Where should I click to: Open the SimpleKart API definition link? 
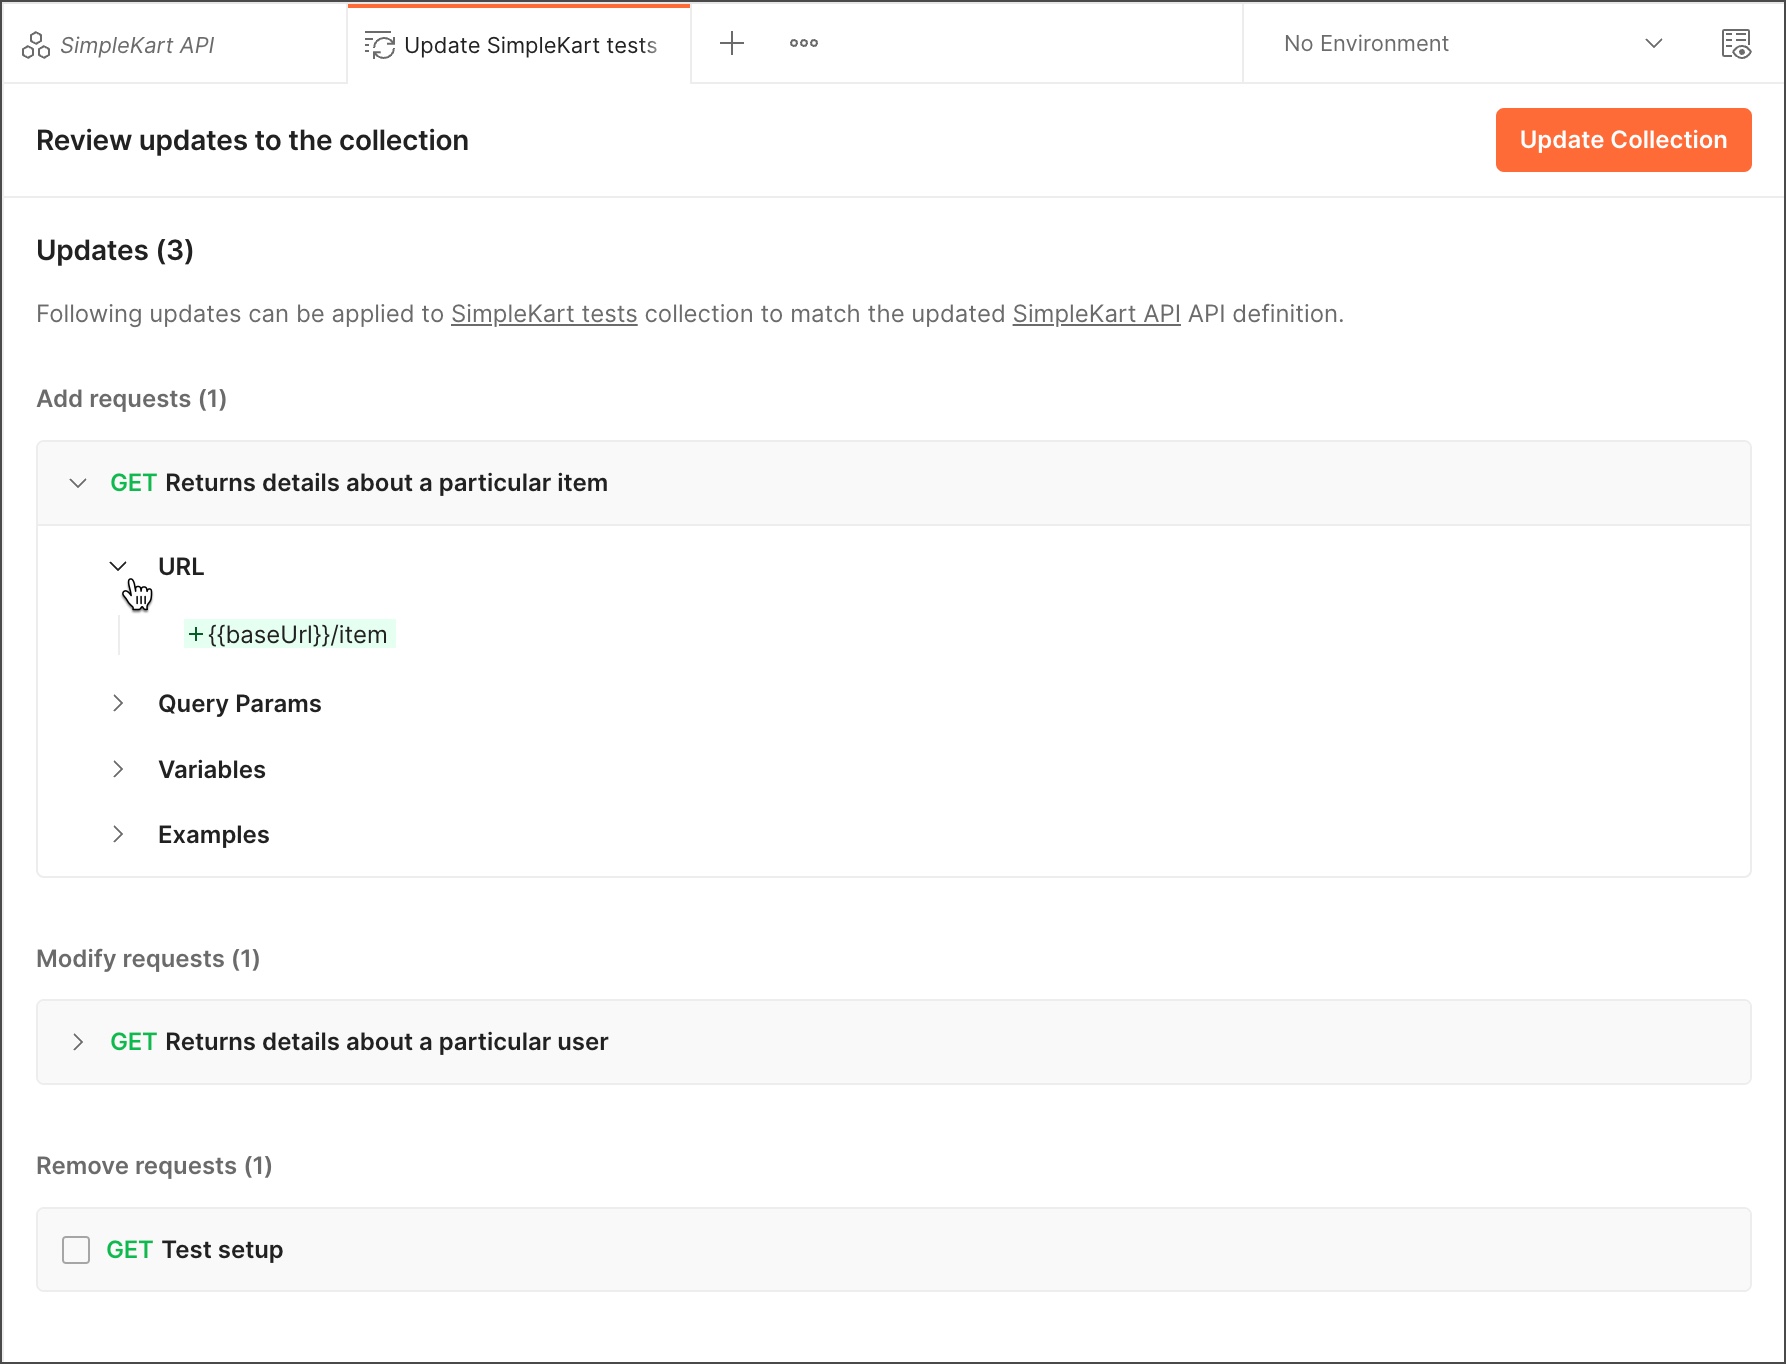point(1096,314)
